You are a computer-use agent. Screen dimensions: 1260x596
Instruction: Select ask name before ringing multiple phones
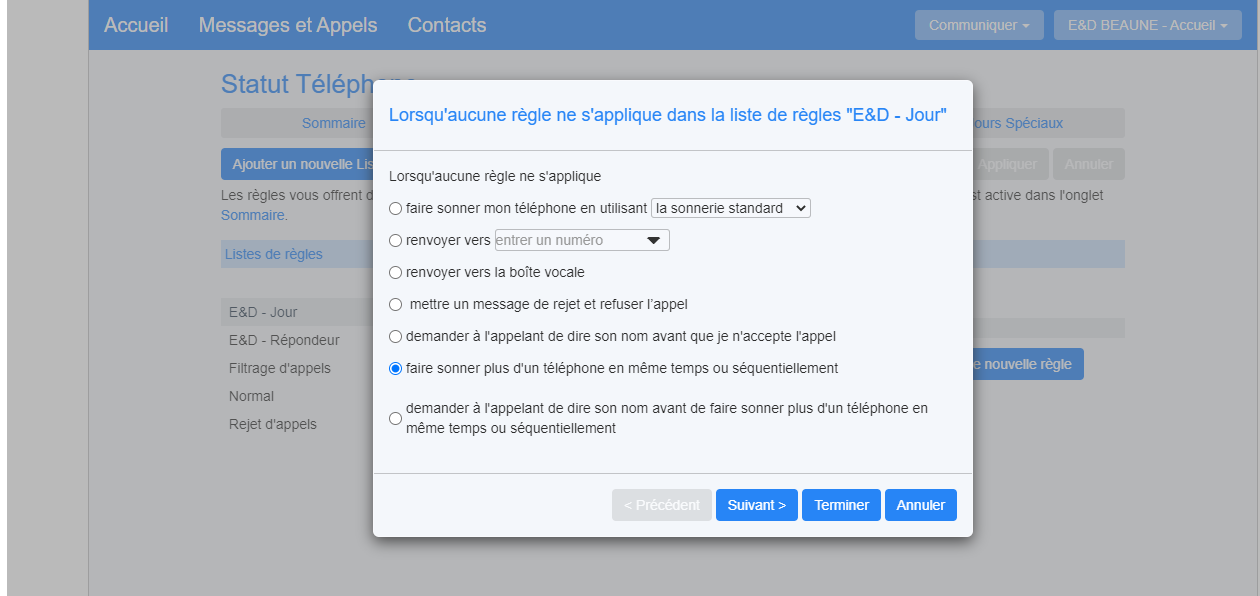[395, 419]
